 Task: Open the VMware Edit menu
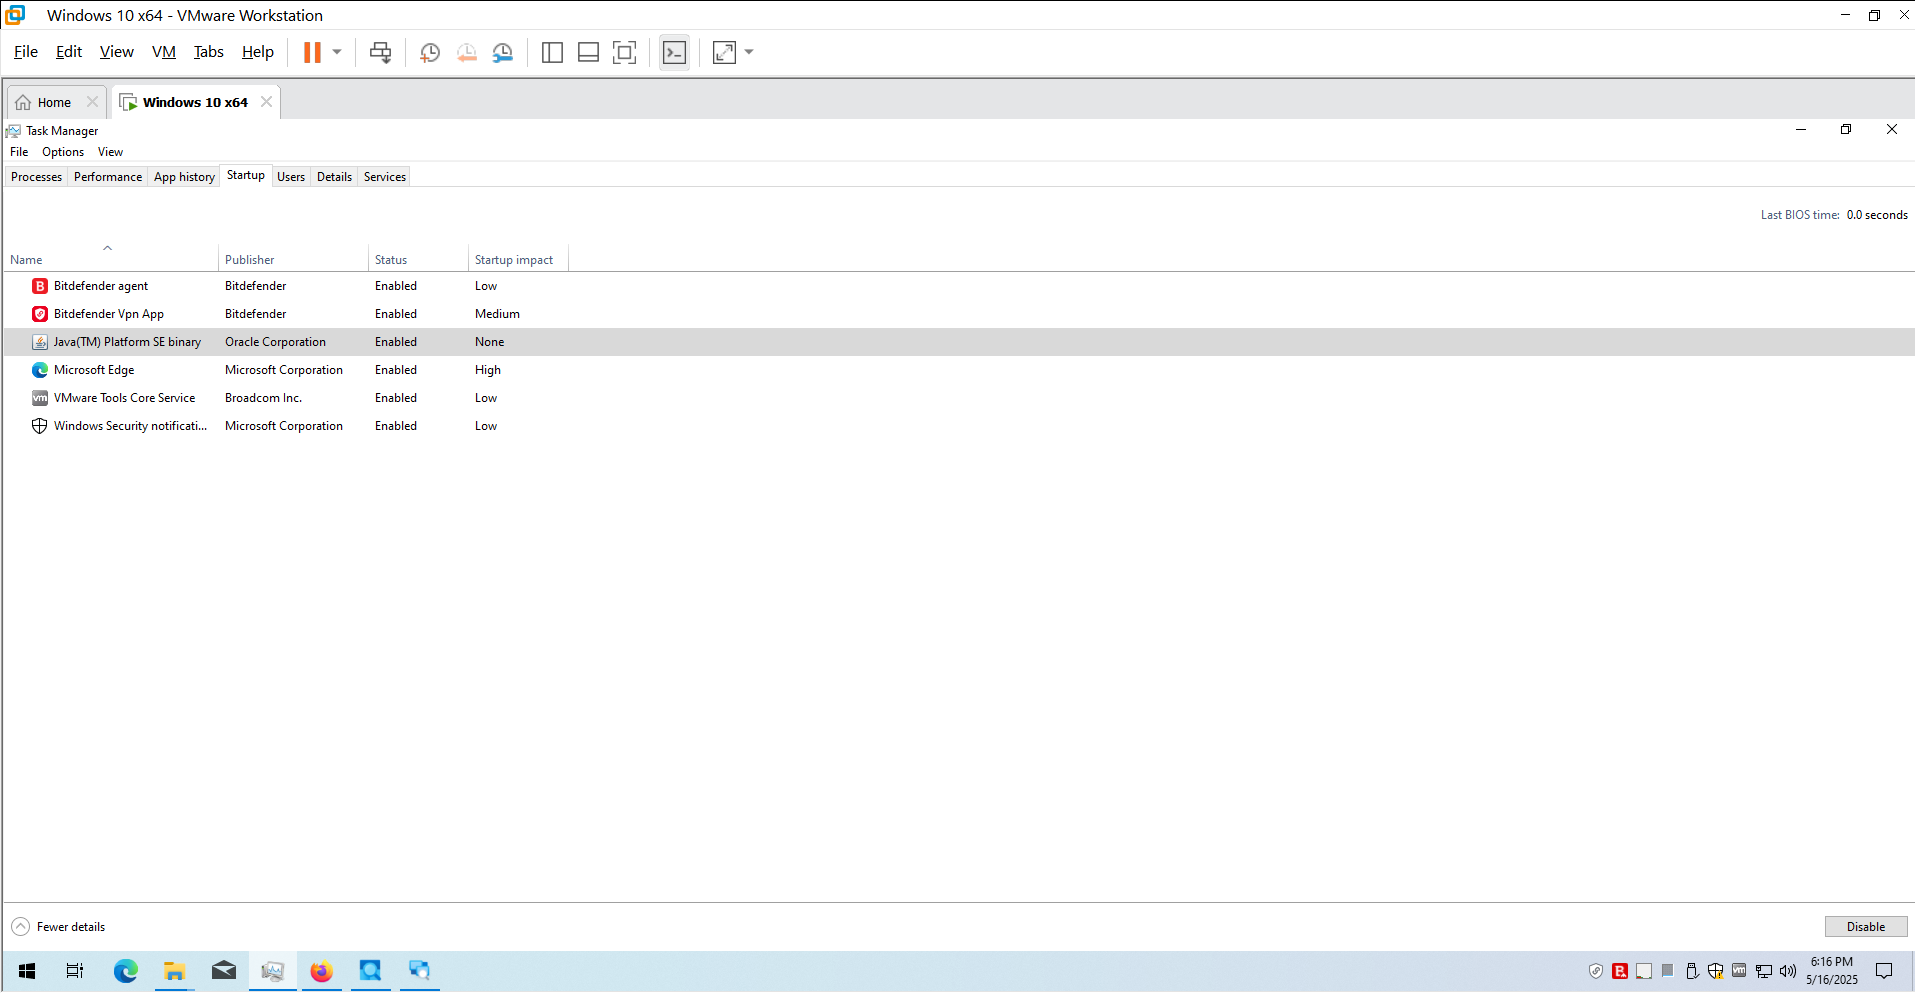[69, 52]
